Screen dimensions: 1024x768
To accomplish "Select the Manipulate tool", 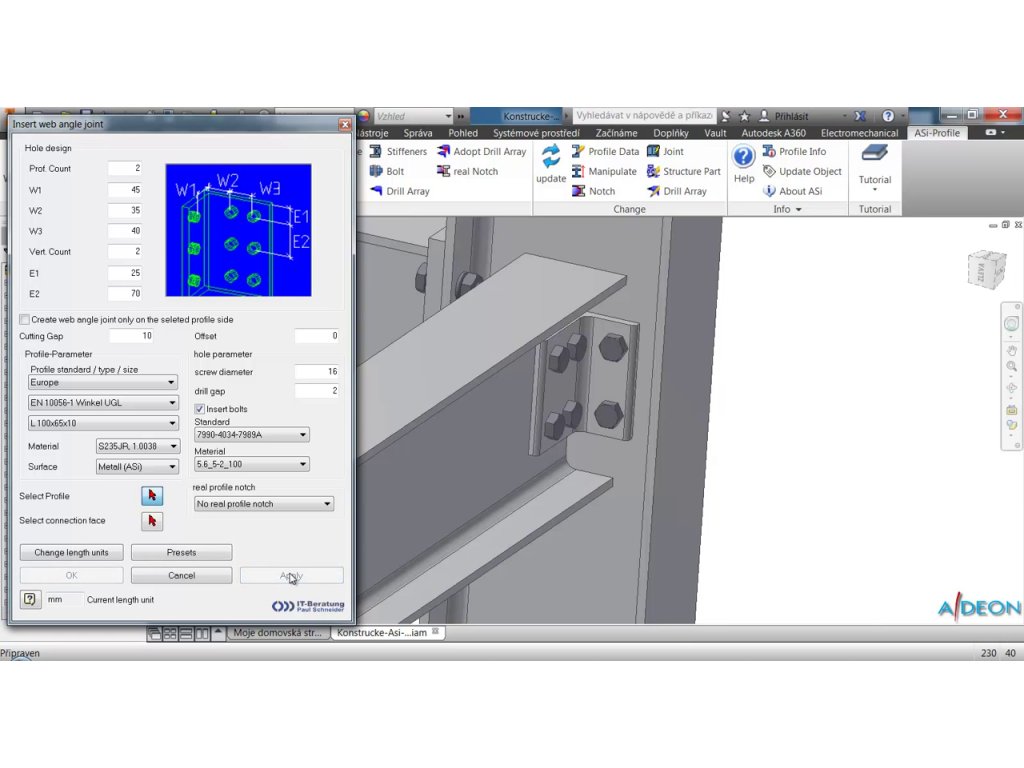I will click(604, 171).
